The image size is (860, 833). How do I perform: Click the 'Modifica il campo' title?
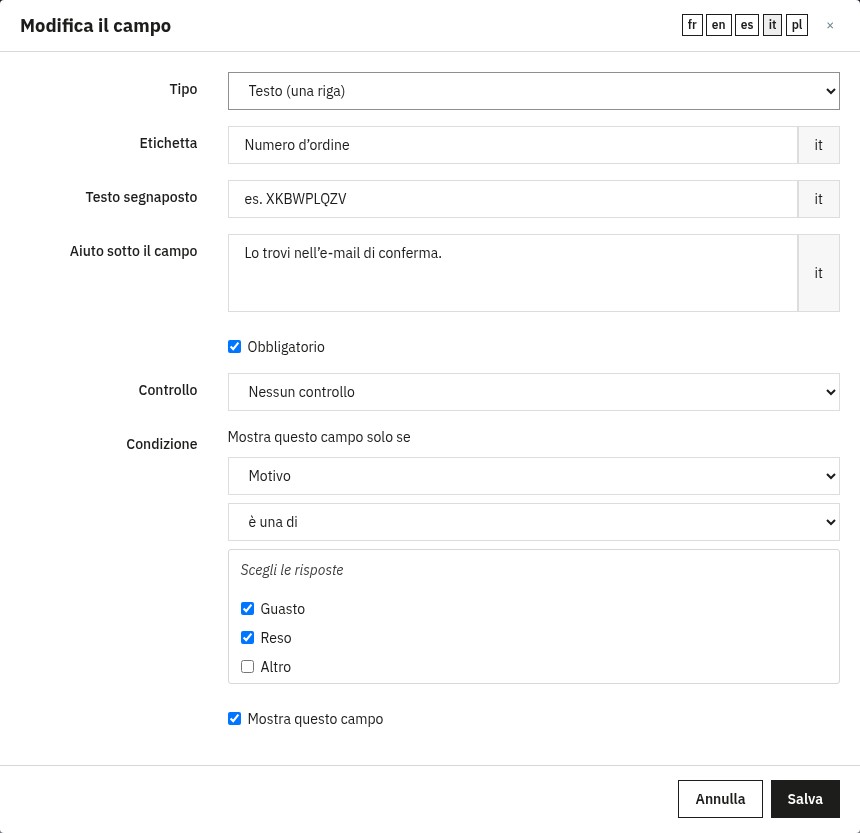[95, 26]
